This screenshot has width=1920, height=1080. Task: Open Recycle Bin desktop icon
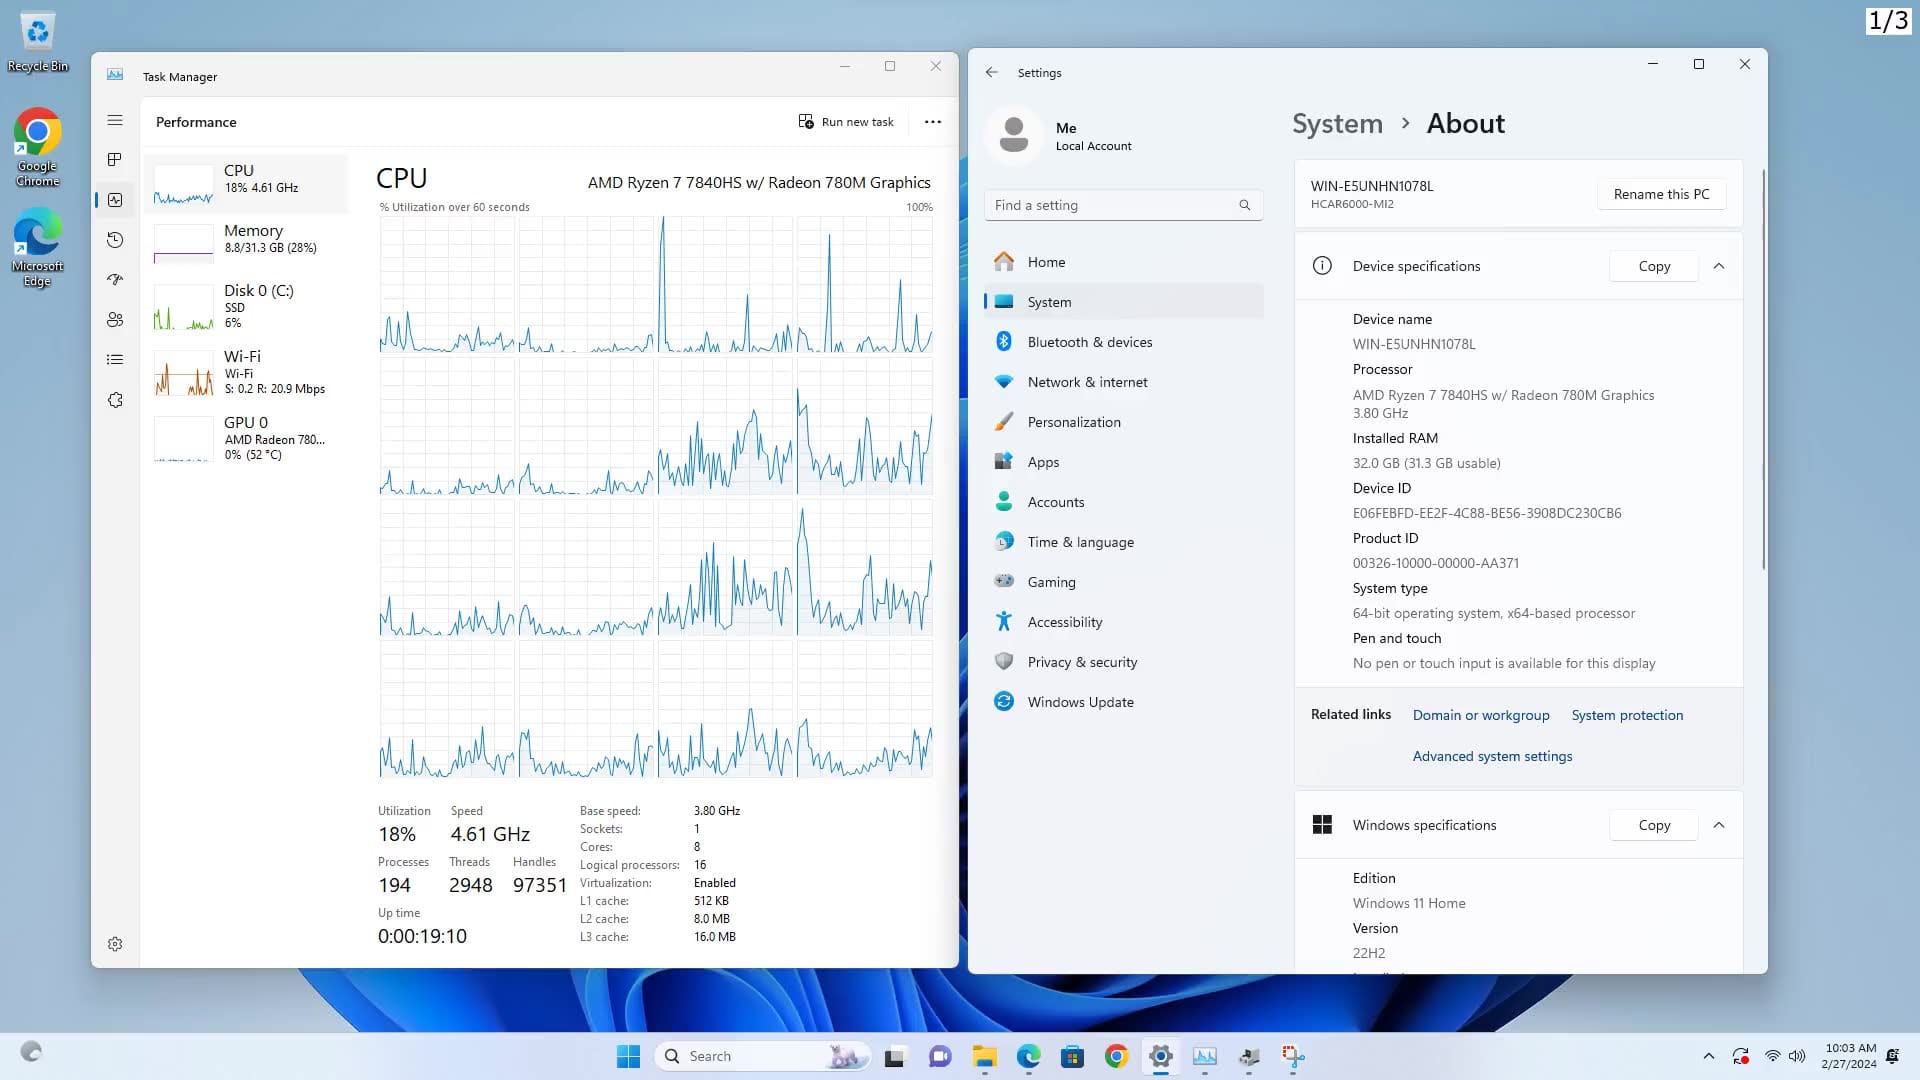pos(38,42)
